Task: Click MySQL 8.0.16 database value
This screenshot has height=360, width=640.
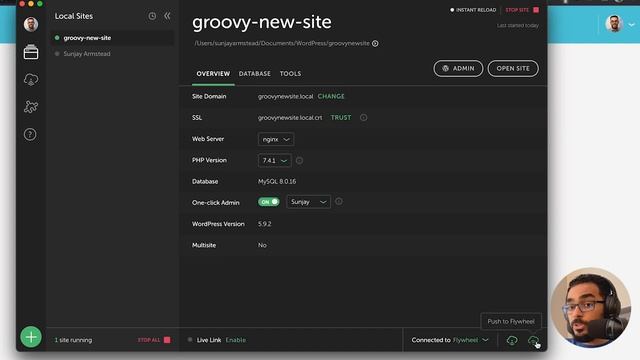Action: point(277,181)
